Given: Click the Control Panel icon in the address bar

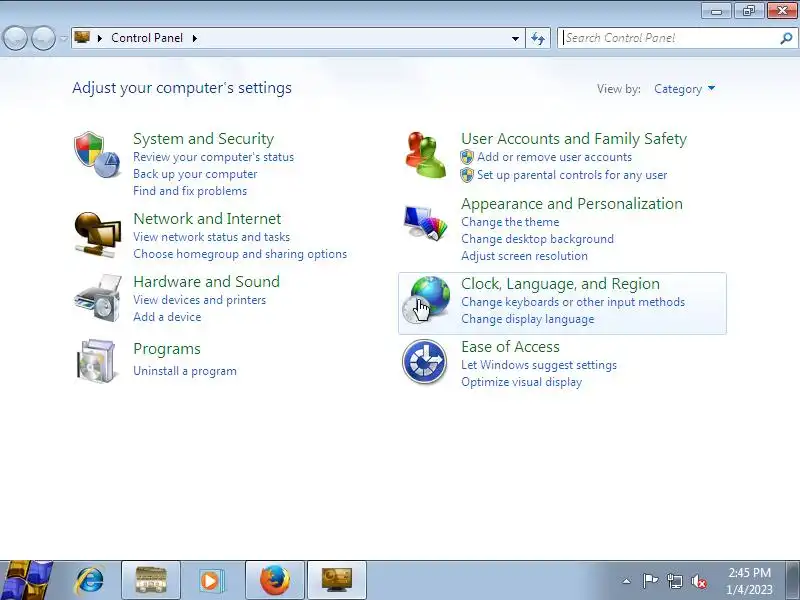Looking at the screenshot, I should (x=82, y=38).
